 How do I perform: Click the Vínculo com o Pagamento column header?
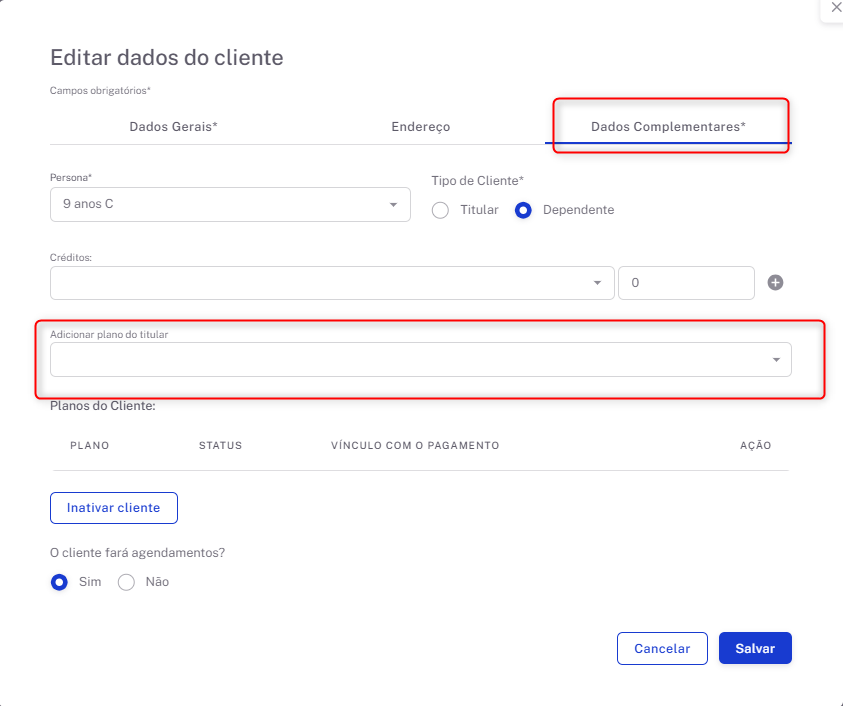415,446
